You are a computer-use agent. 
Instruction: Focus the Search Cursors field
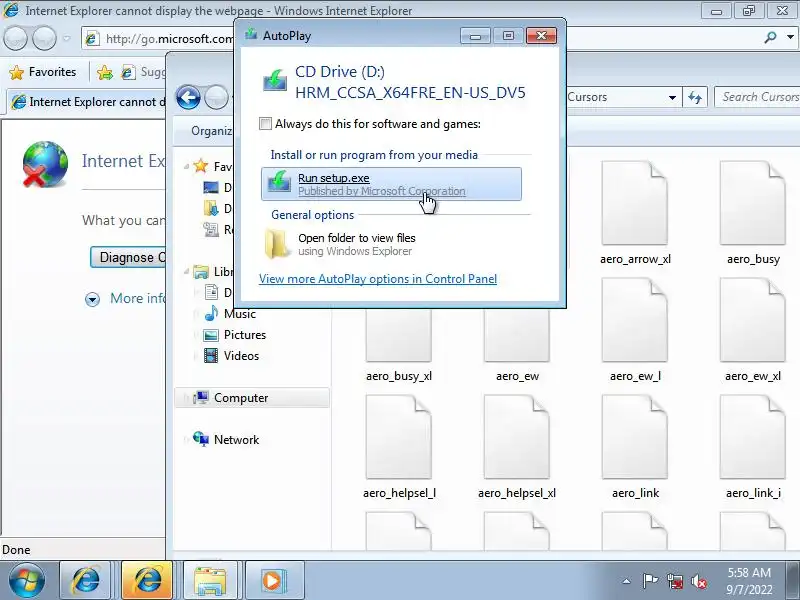[757, 97]
